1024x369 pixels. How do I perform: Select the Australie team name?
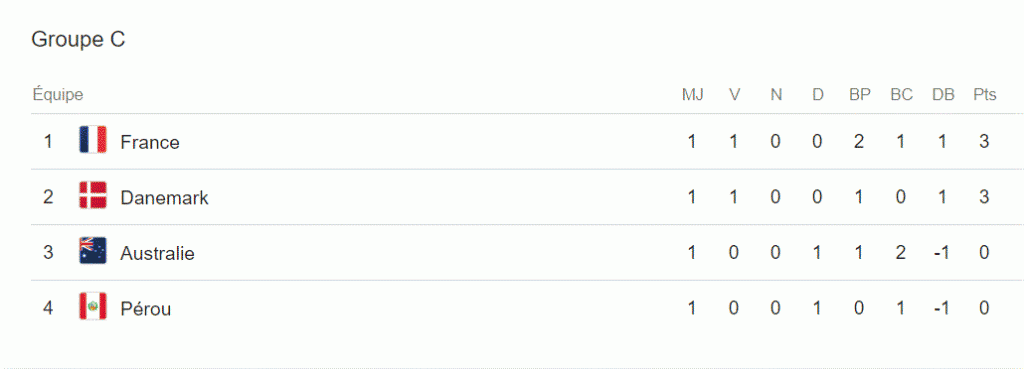(157, 253)
